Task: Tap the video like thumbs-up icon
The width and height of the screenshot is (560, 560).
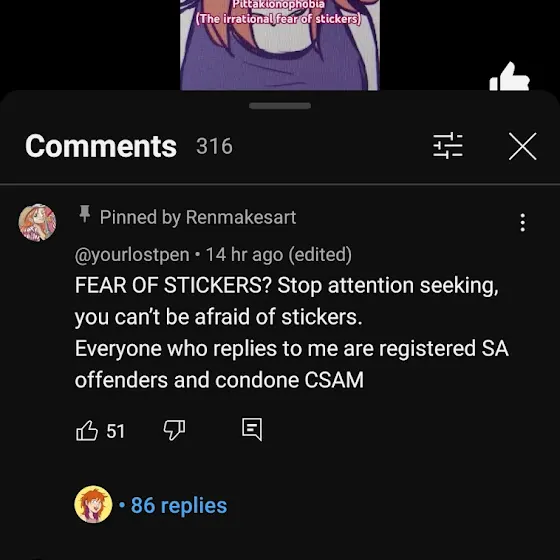Action: coord(509,77)
